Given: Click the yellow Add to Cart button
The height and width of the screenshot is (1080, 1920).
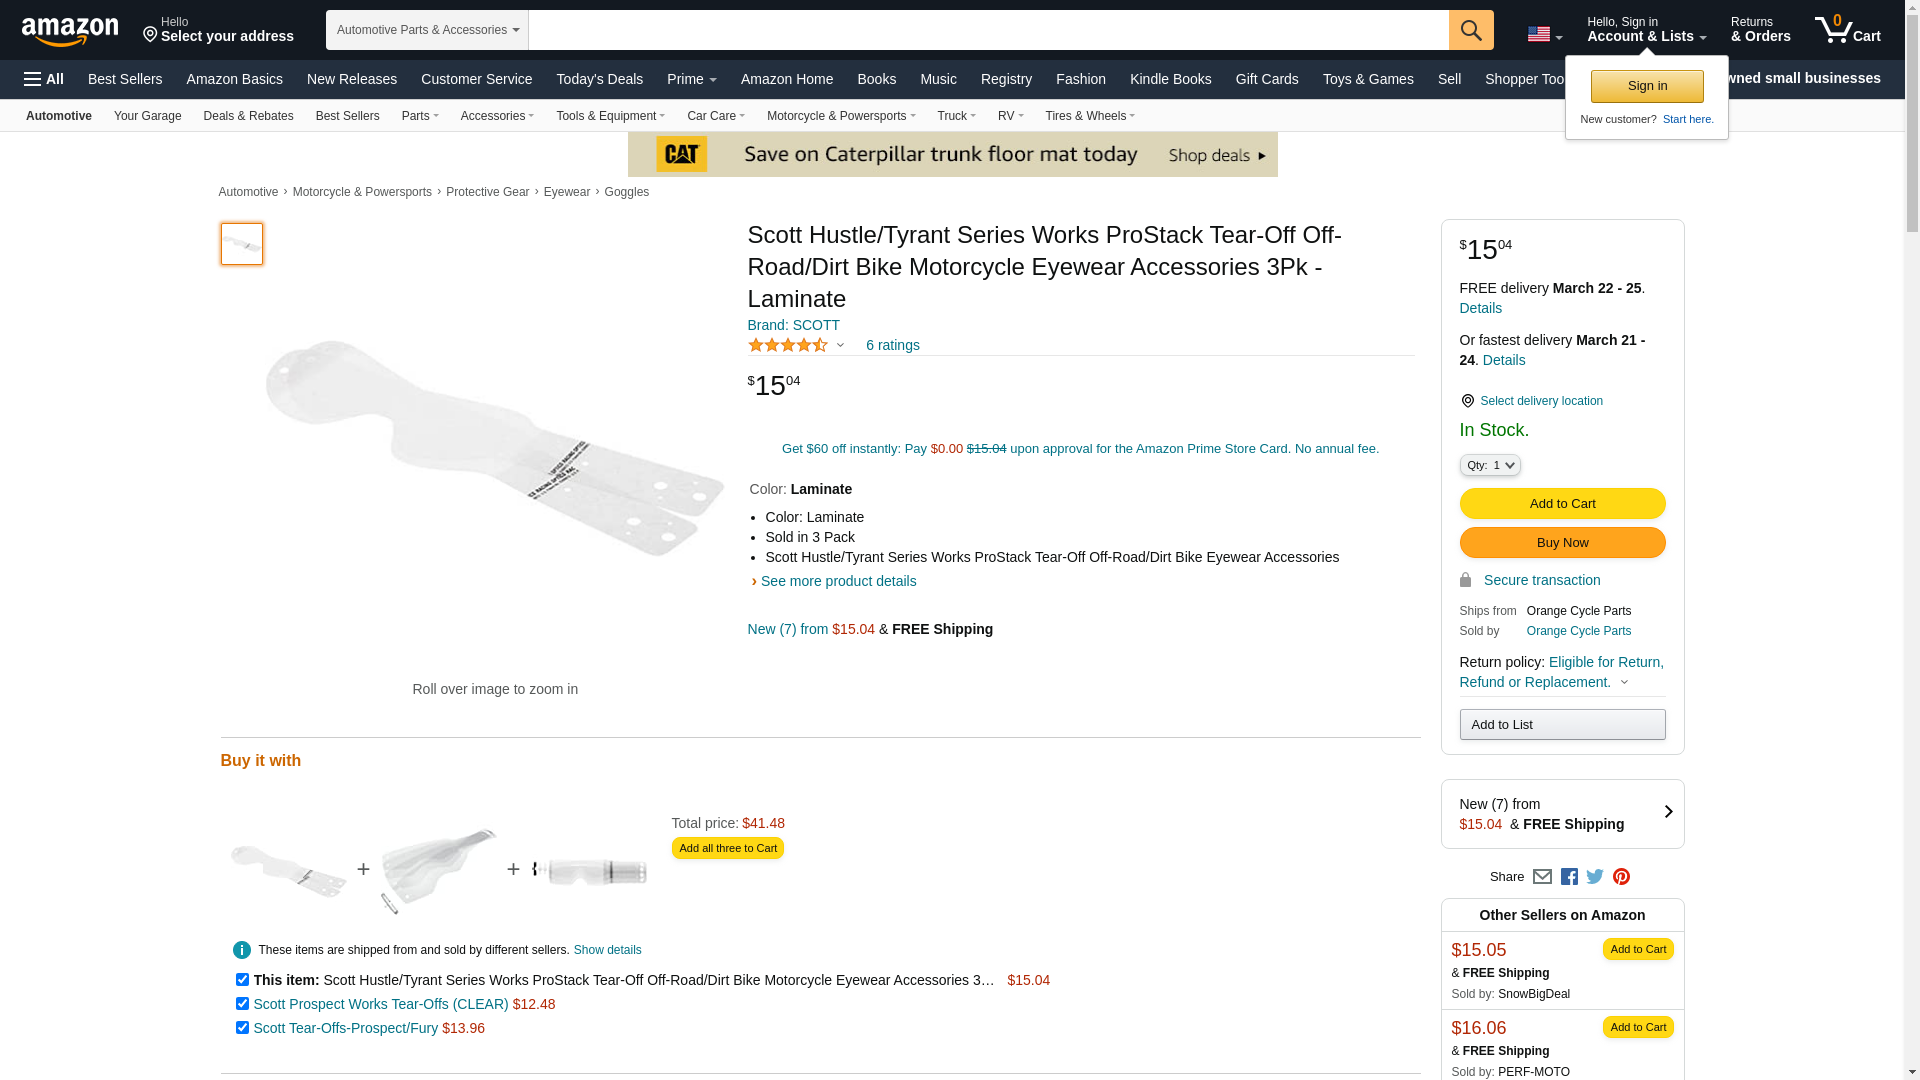Looking at the screenshot, I should 1562,504.
